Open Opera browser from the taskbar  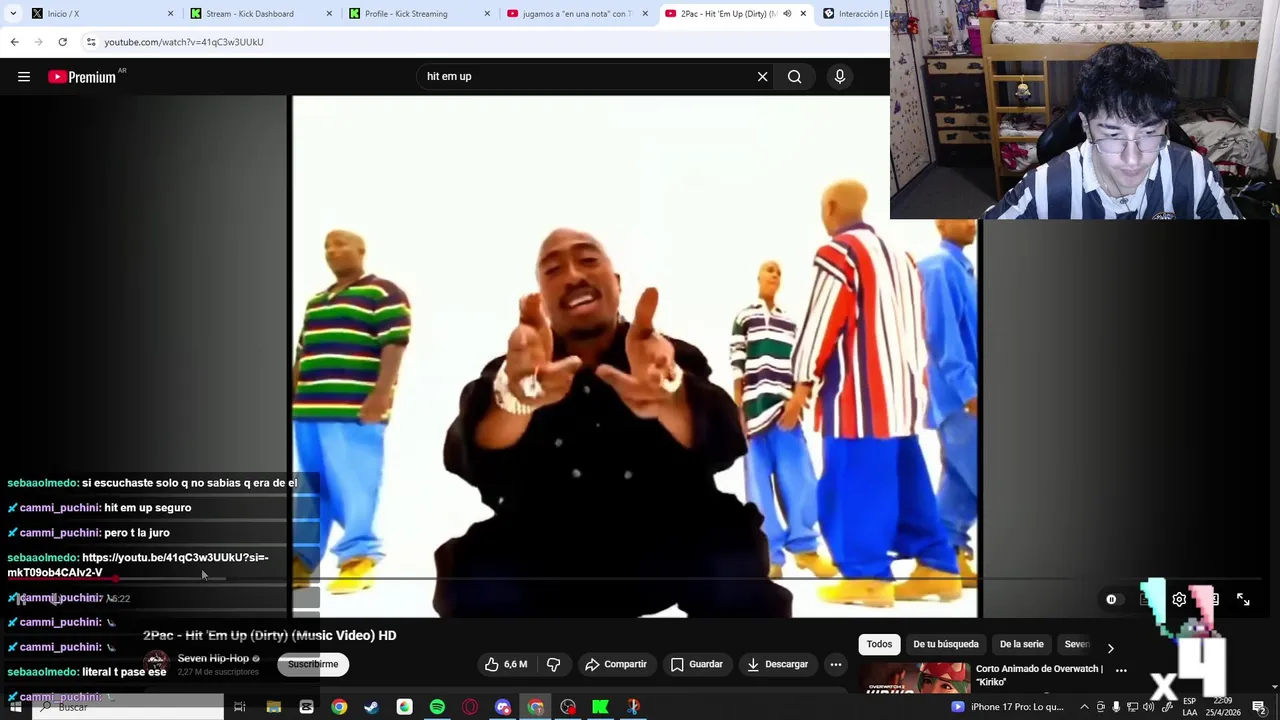pyautogui.click(x=470, y=707)
